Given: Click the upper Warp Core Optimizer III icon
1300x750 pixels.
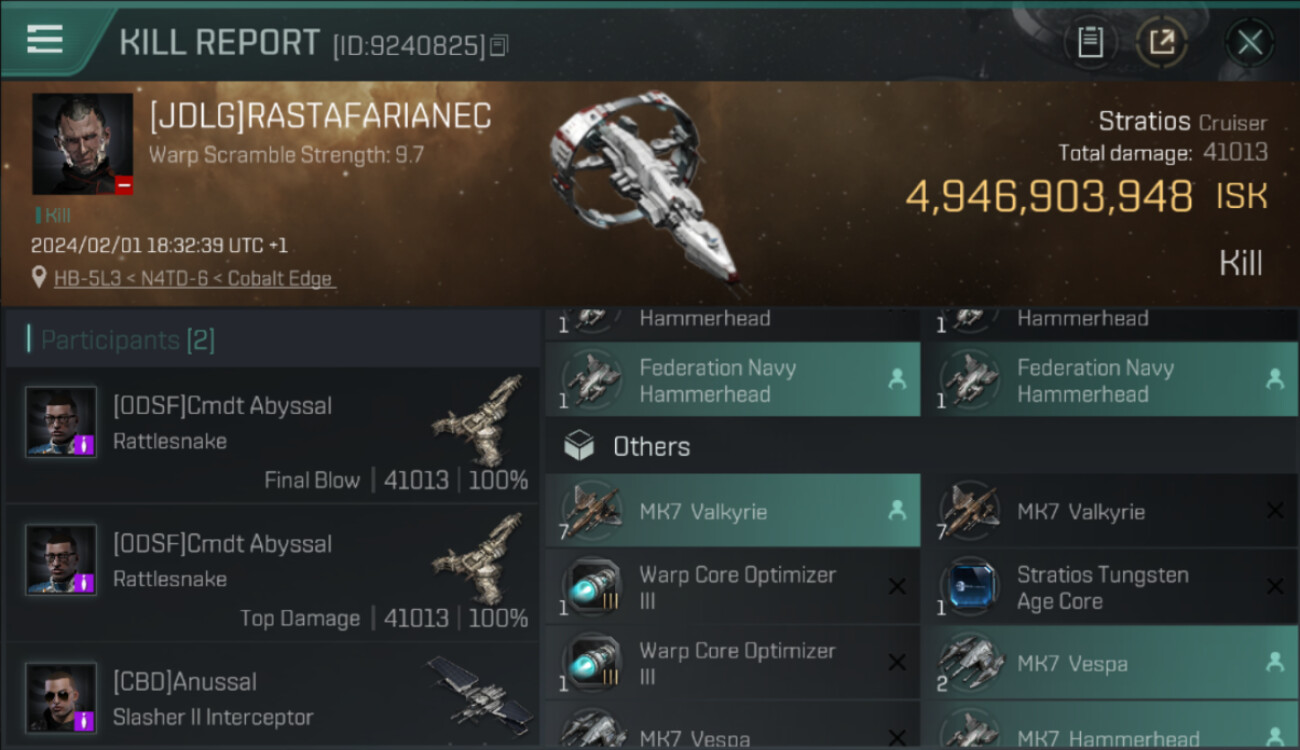Looking at the screenshot, I should click(x=592, y=587).
